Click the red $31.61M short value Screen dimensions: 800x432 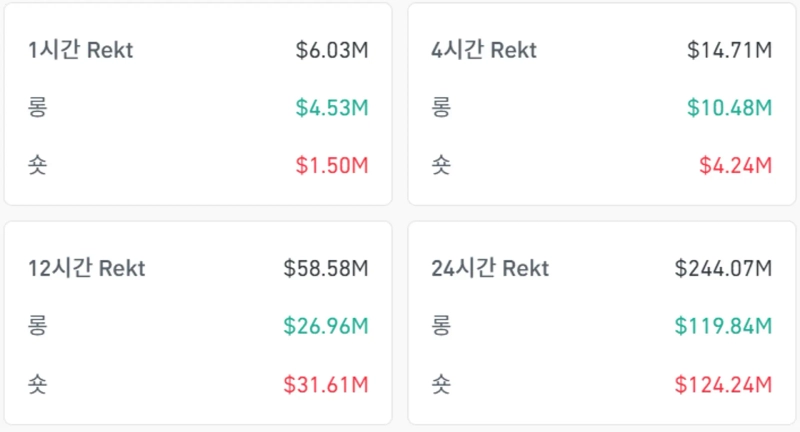pyautogui.click(x=326, y=383)
